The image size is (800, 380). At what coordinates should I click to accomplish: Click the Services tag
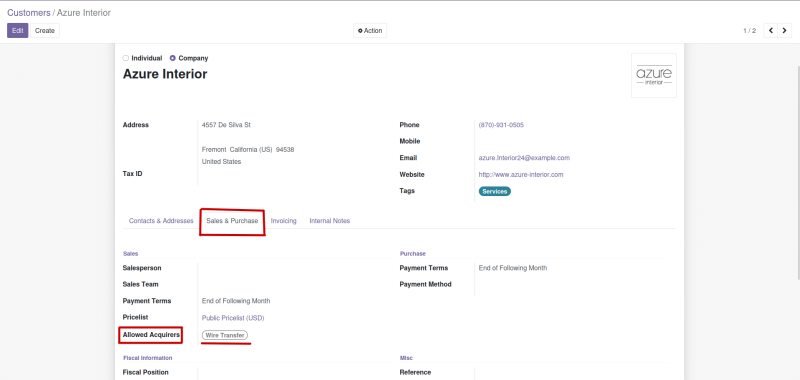pos(494,191)
